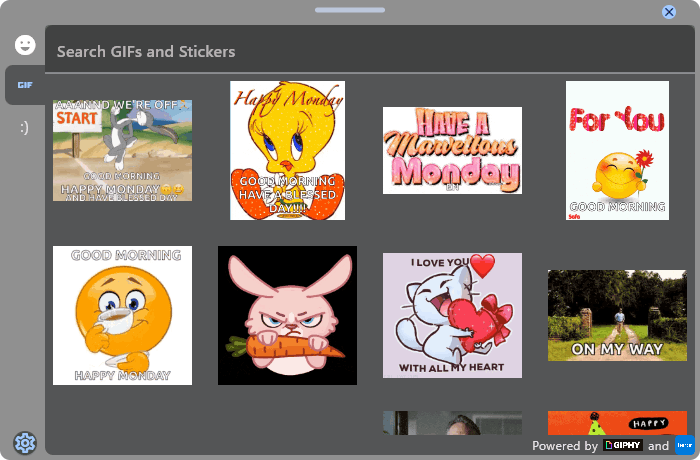The width and height of the screenshot is (700, 460).
Task: Open the emoji smiley face tab
Action: [x=25, y=45]
